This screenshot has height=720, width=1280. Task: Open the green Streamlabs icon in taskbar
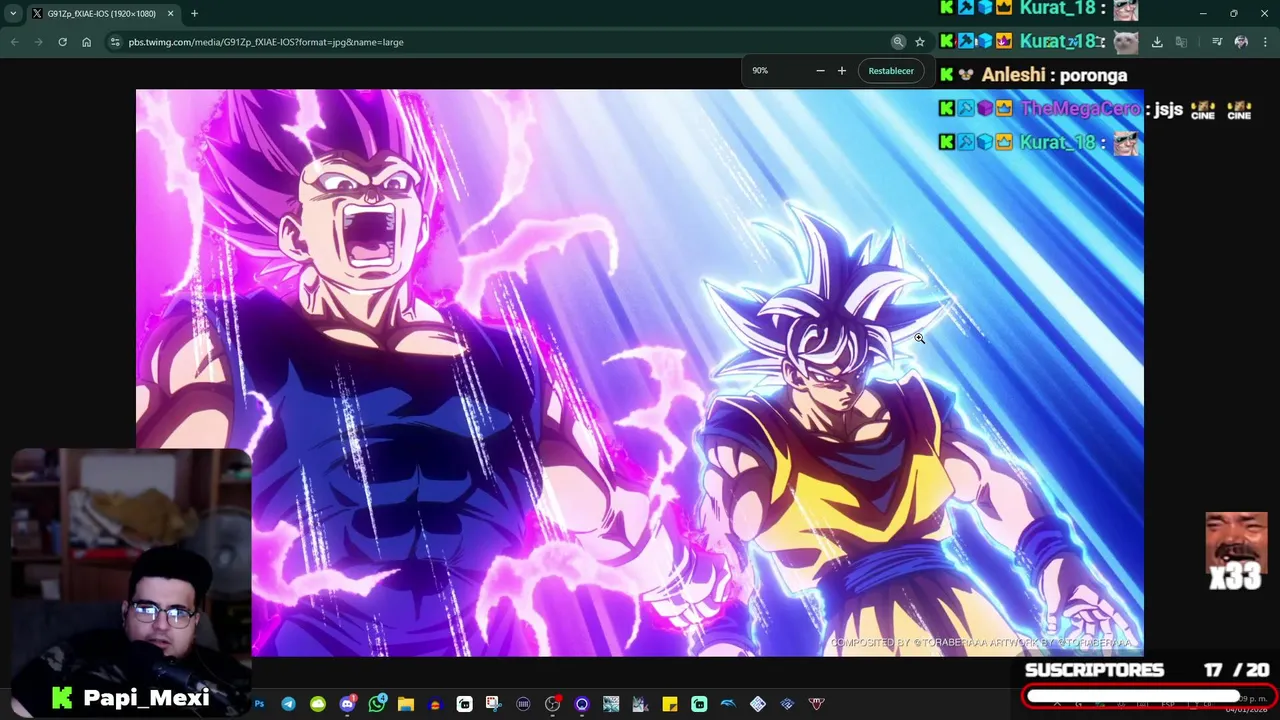[699, 704]
